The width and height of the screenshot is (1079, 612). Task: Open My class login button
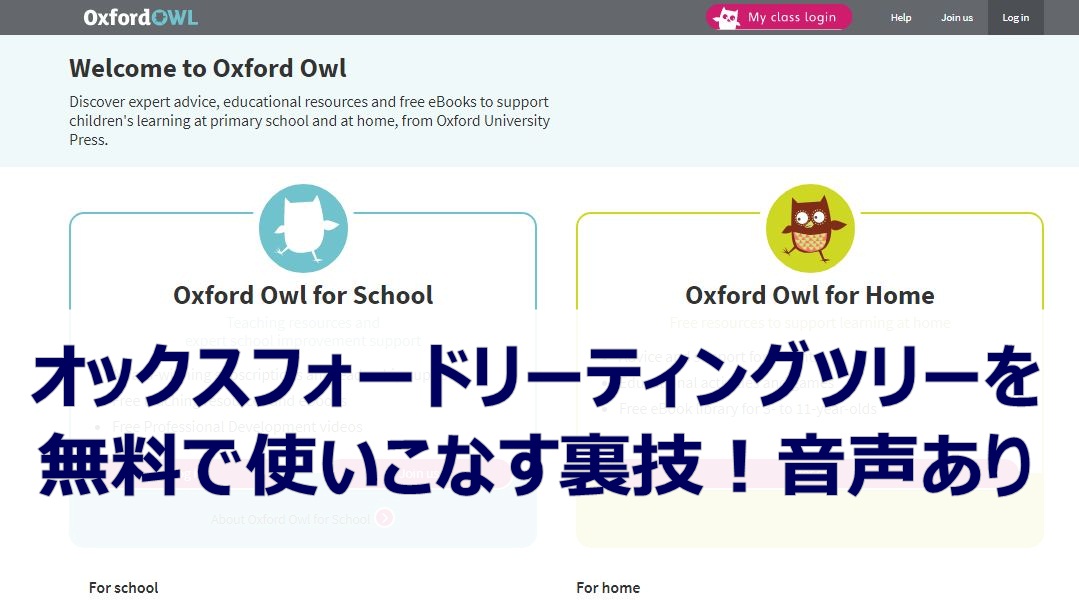779,17
